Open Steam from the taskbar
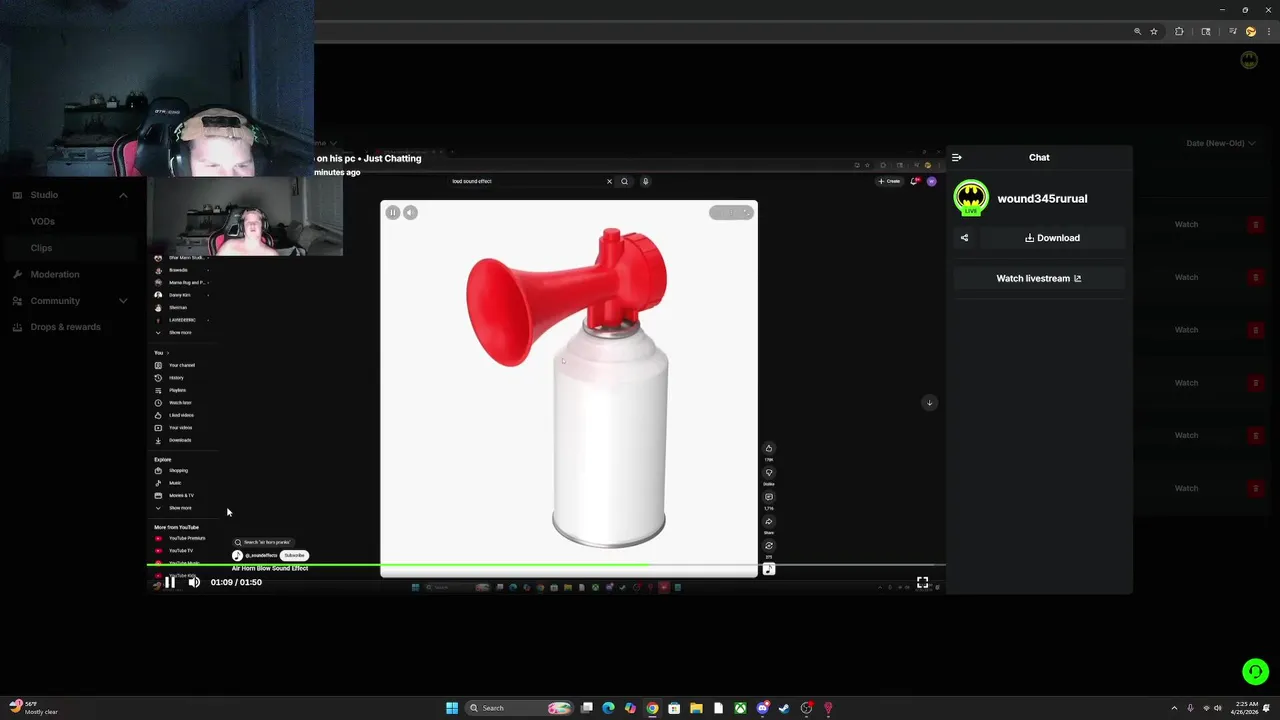 coord(784,708)
